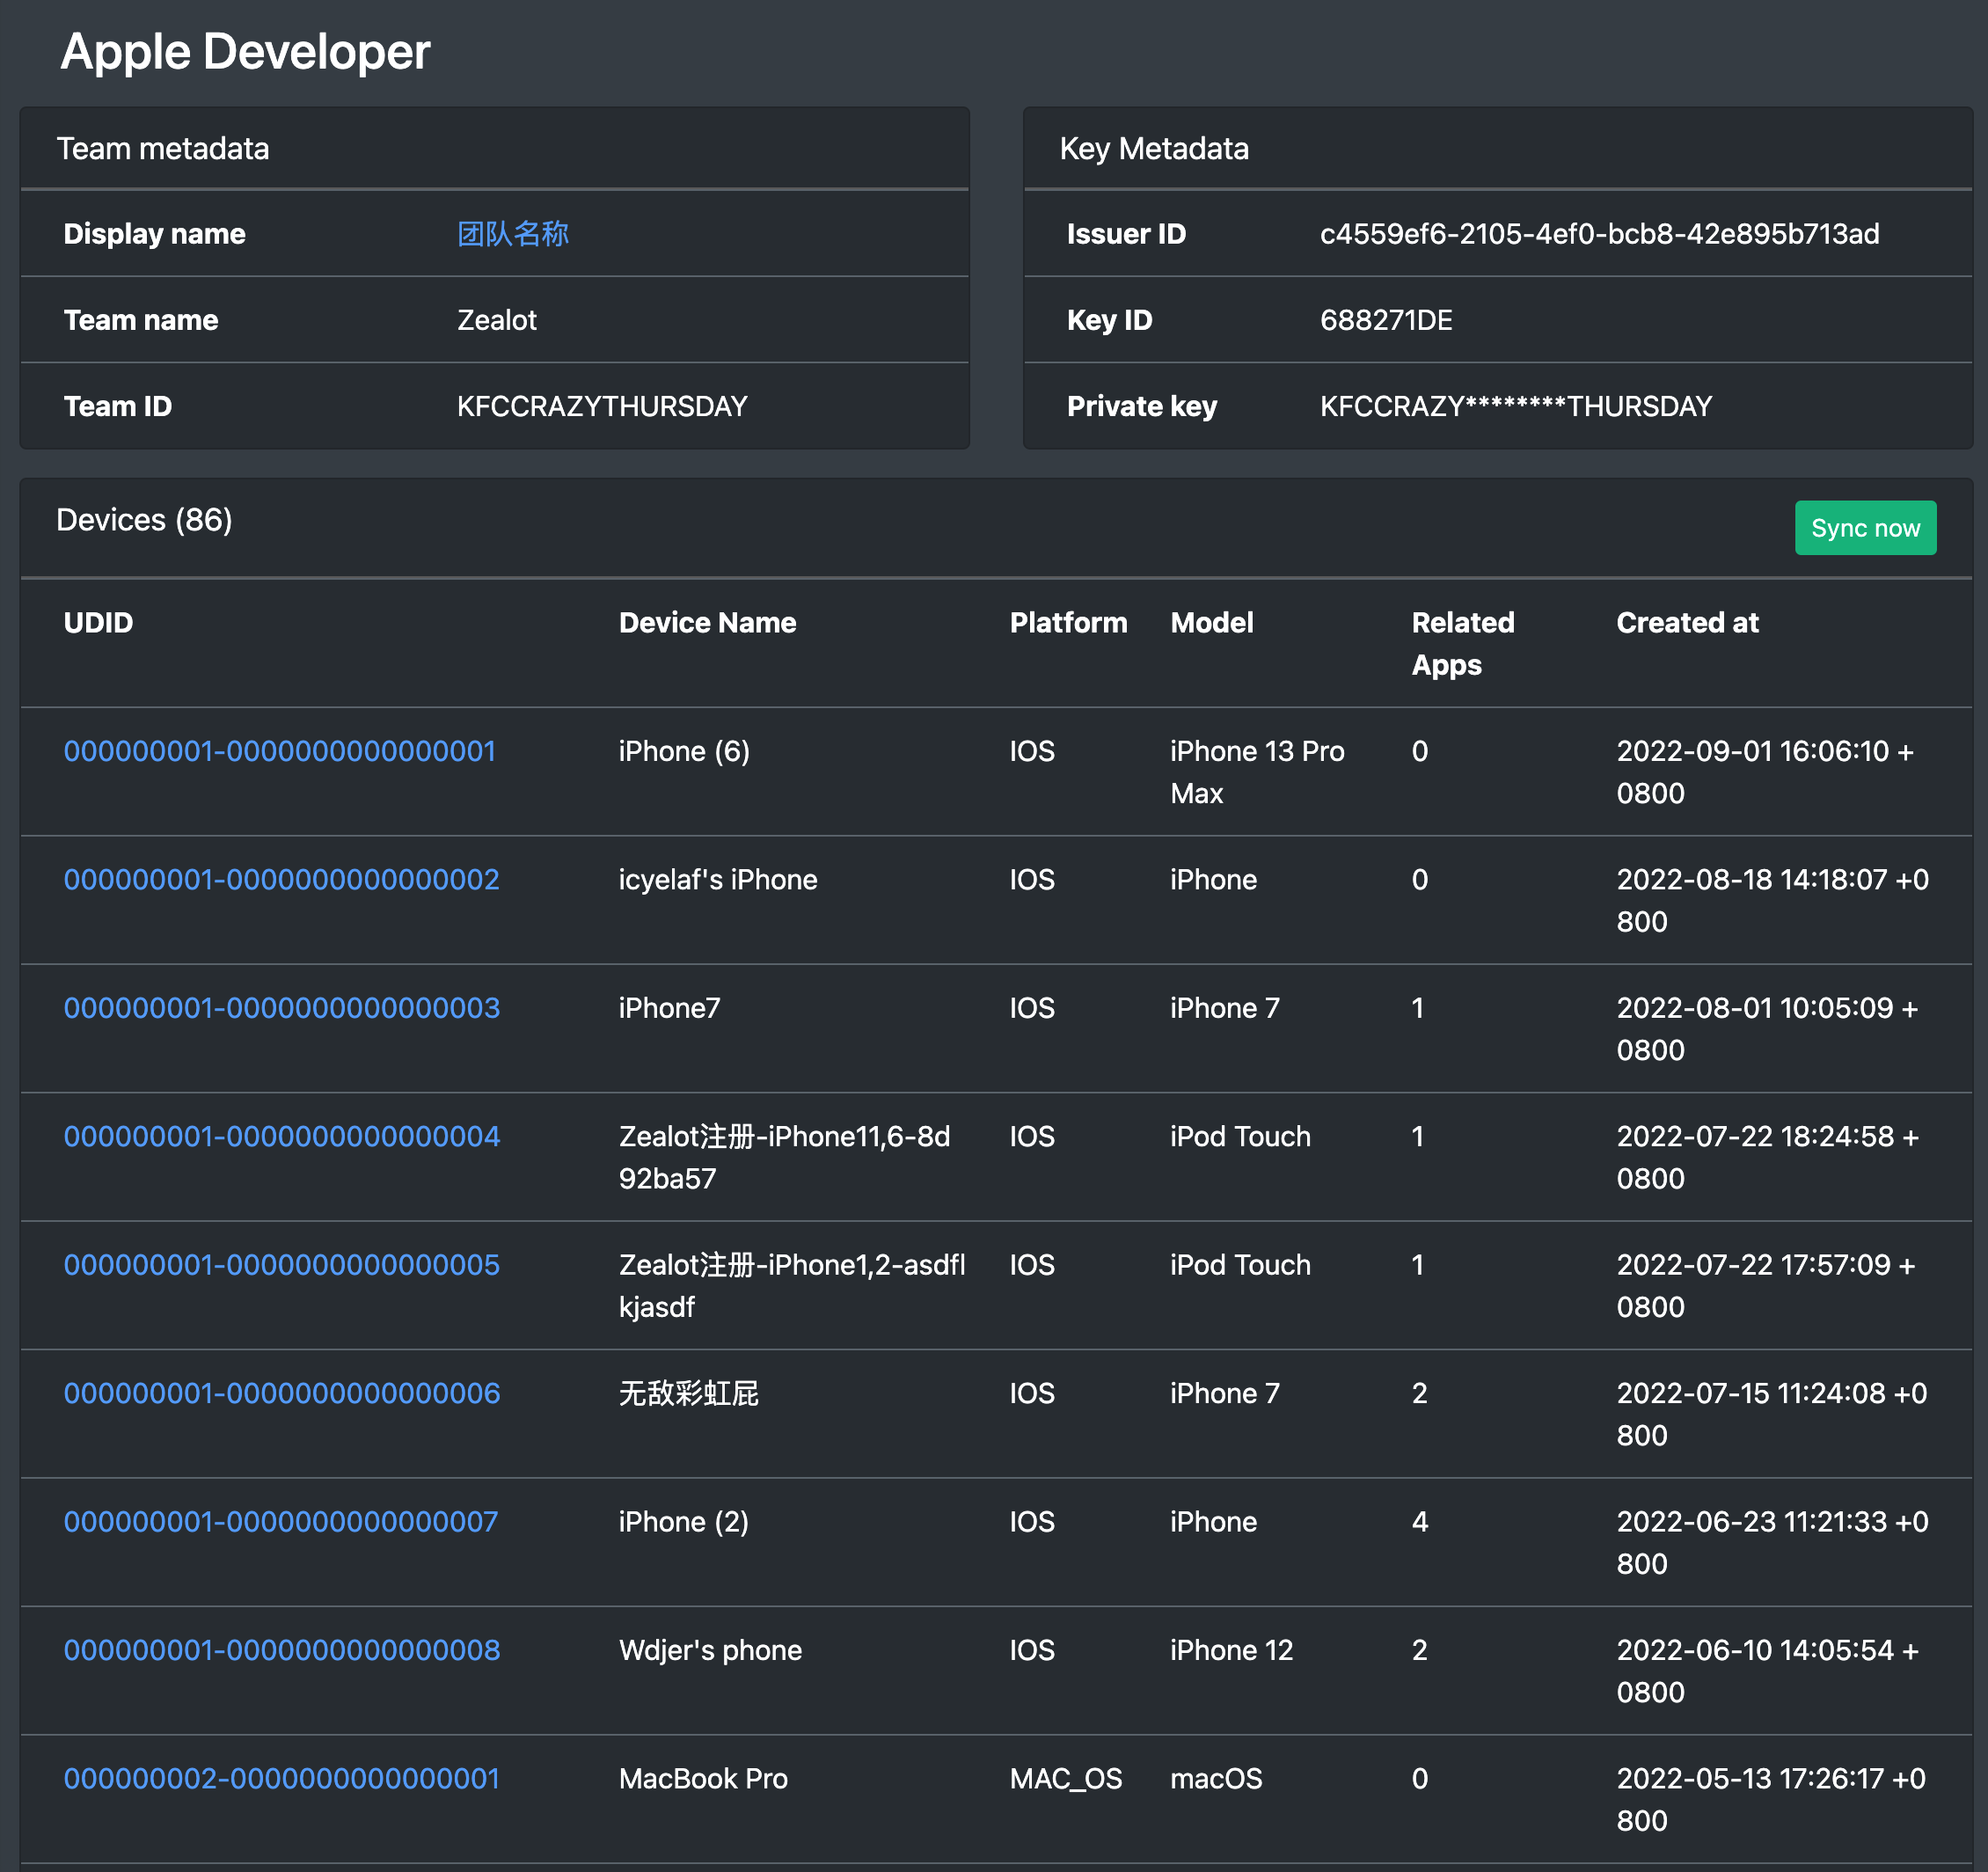Click the Created at column header
Screen dimensions: 1988x1872
point(1687,622)
